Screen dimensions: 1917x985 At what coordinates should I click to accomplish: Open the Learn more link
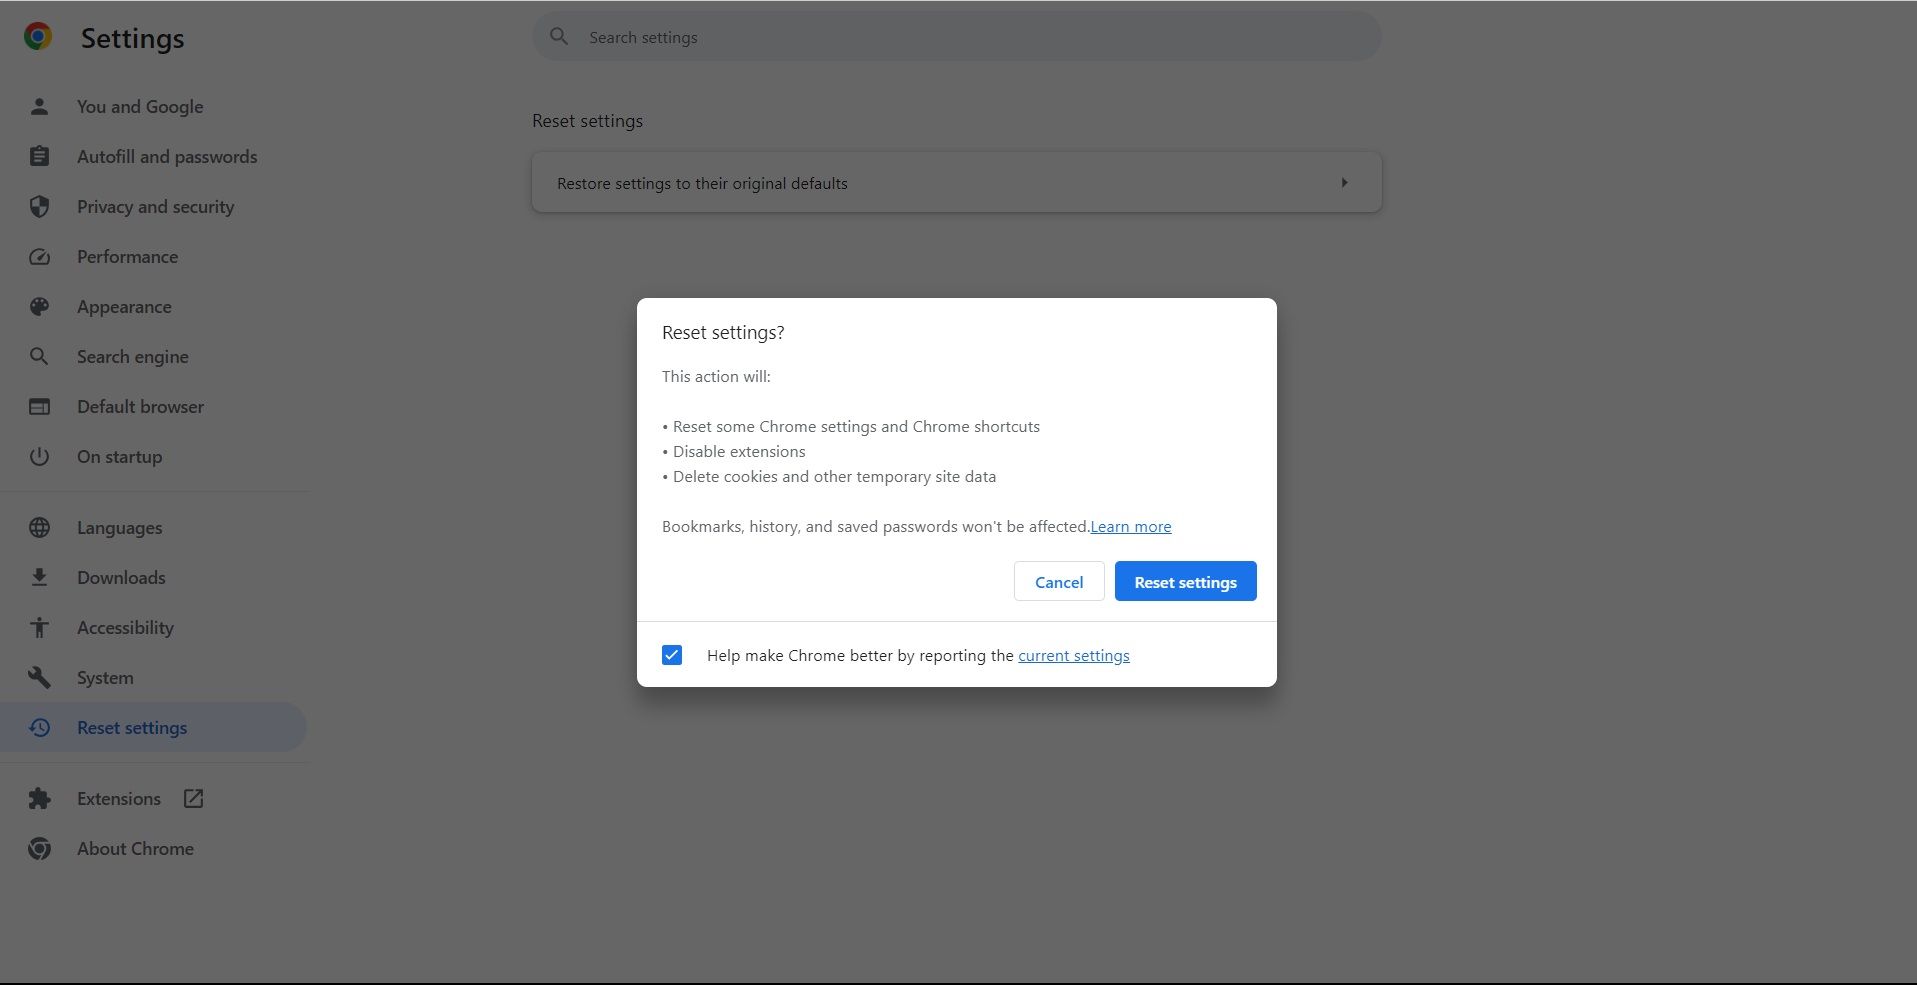click(x=1130, y=527)
